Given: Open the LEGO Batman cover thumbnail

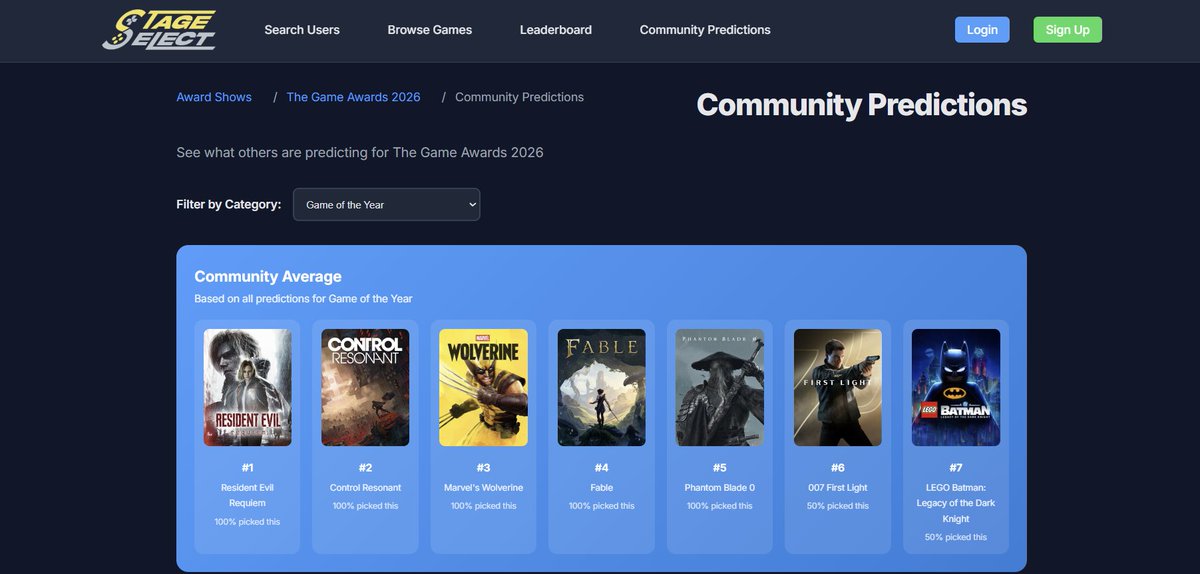Looking at the screenshot, I should pos(956,387).
